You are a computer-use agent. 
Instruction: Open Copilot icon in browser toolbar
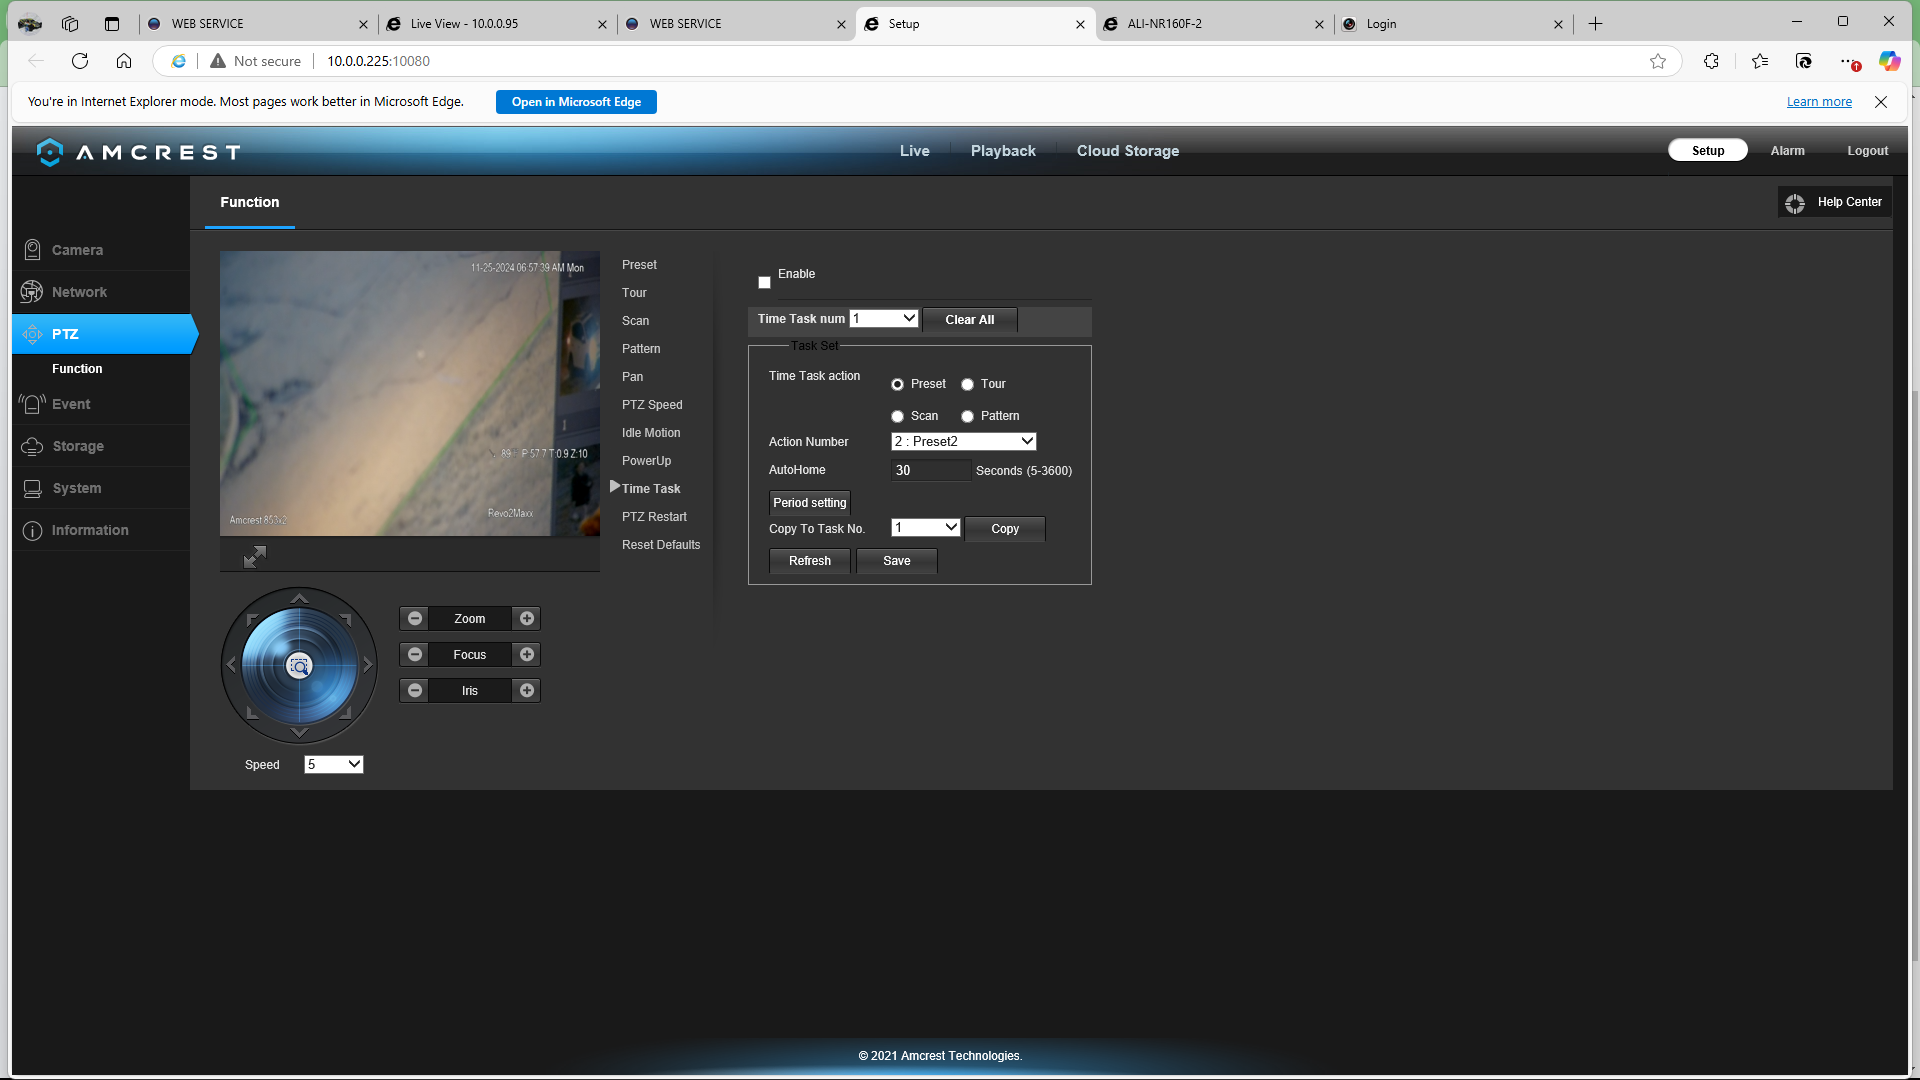[x=1889, y=61]
